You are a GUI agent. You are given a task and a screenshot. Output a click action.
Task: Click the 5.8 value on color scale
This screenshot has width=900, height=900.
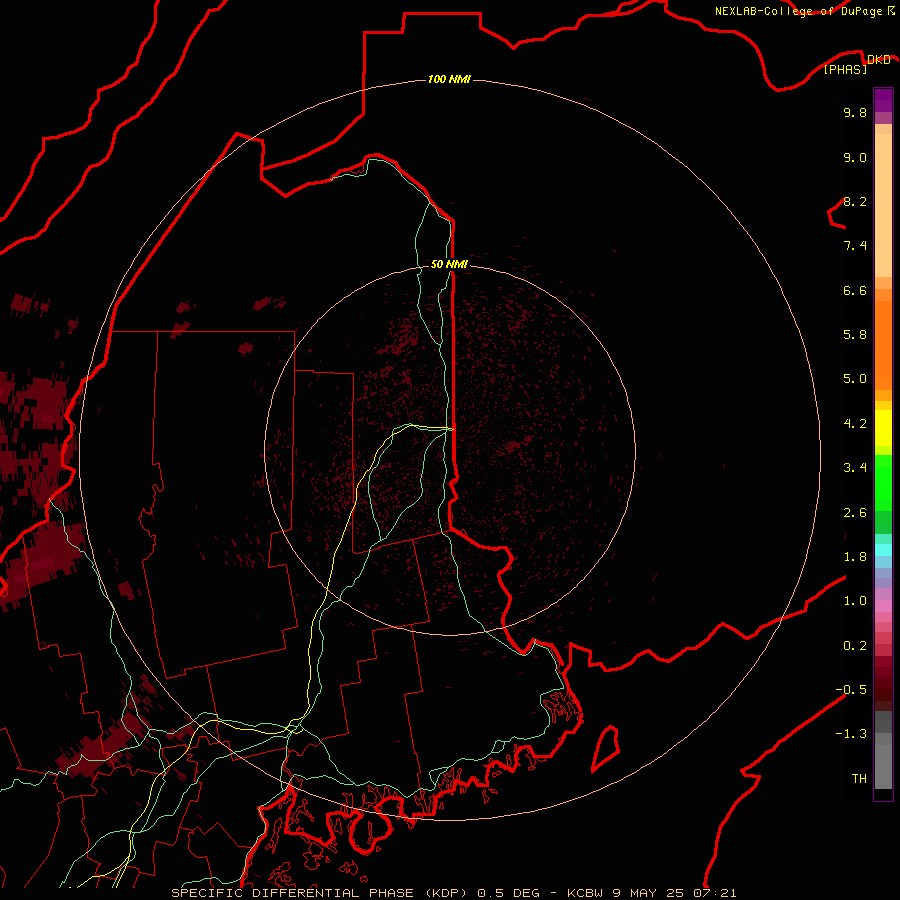[855, 335]
